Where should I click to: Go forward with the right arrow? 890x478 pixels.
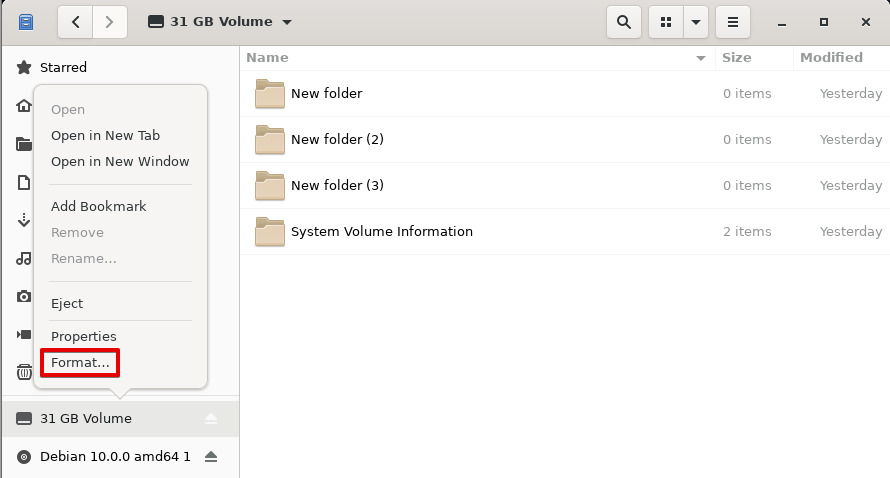tap(109, 22)
